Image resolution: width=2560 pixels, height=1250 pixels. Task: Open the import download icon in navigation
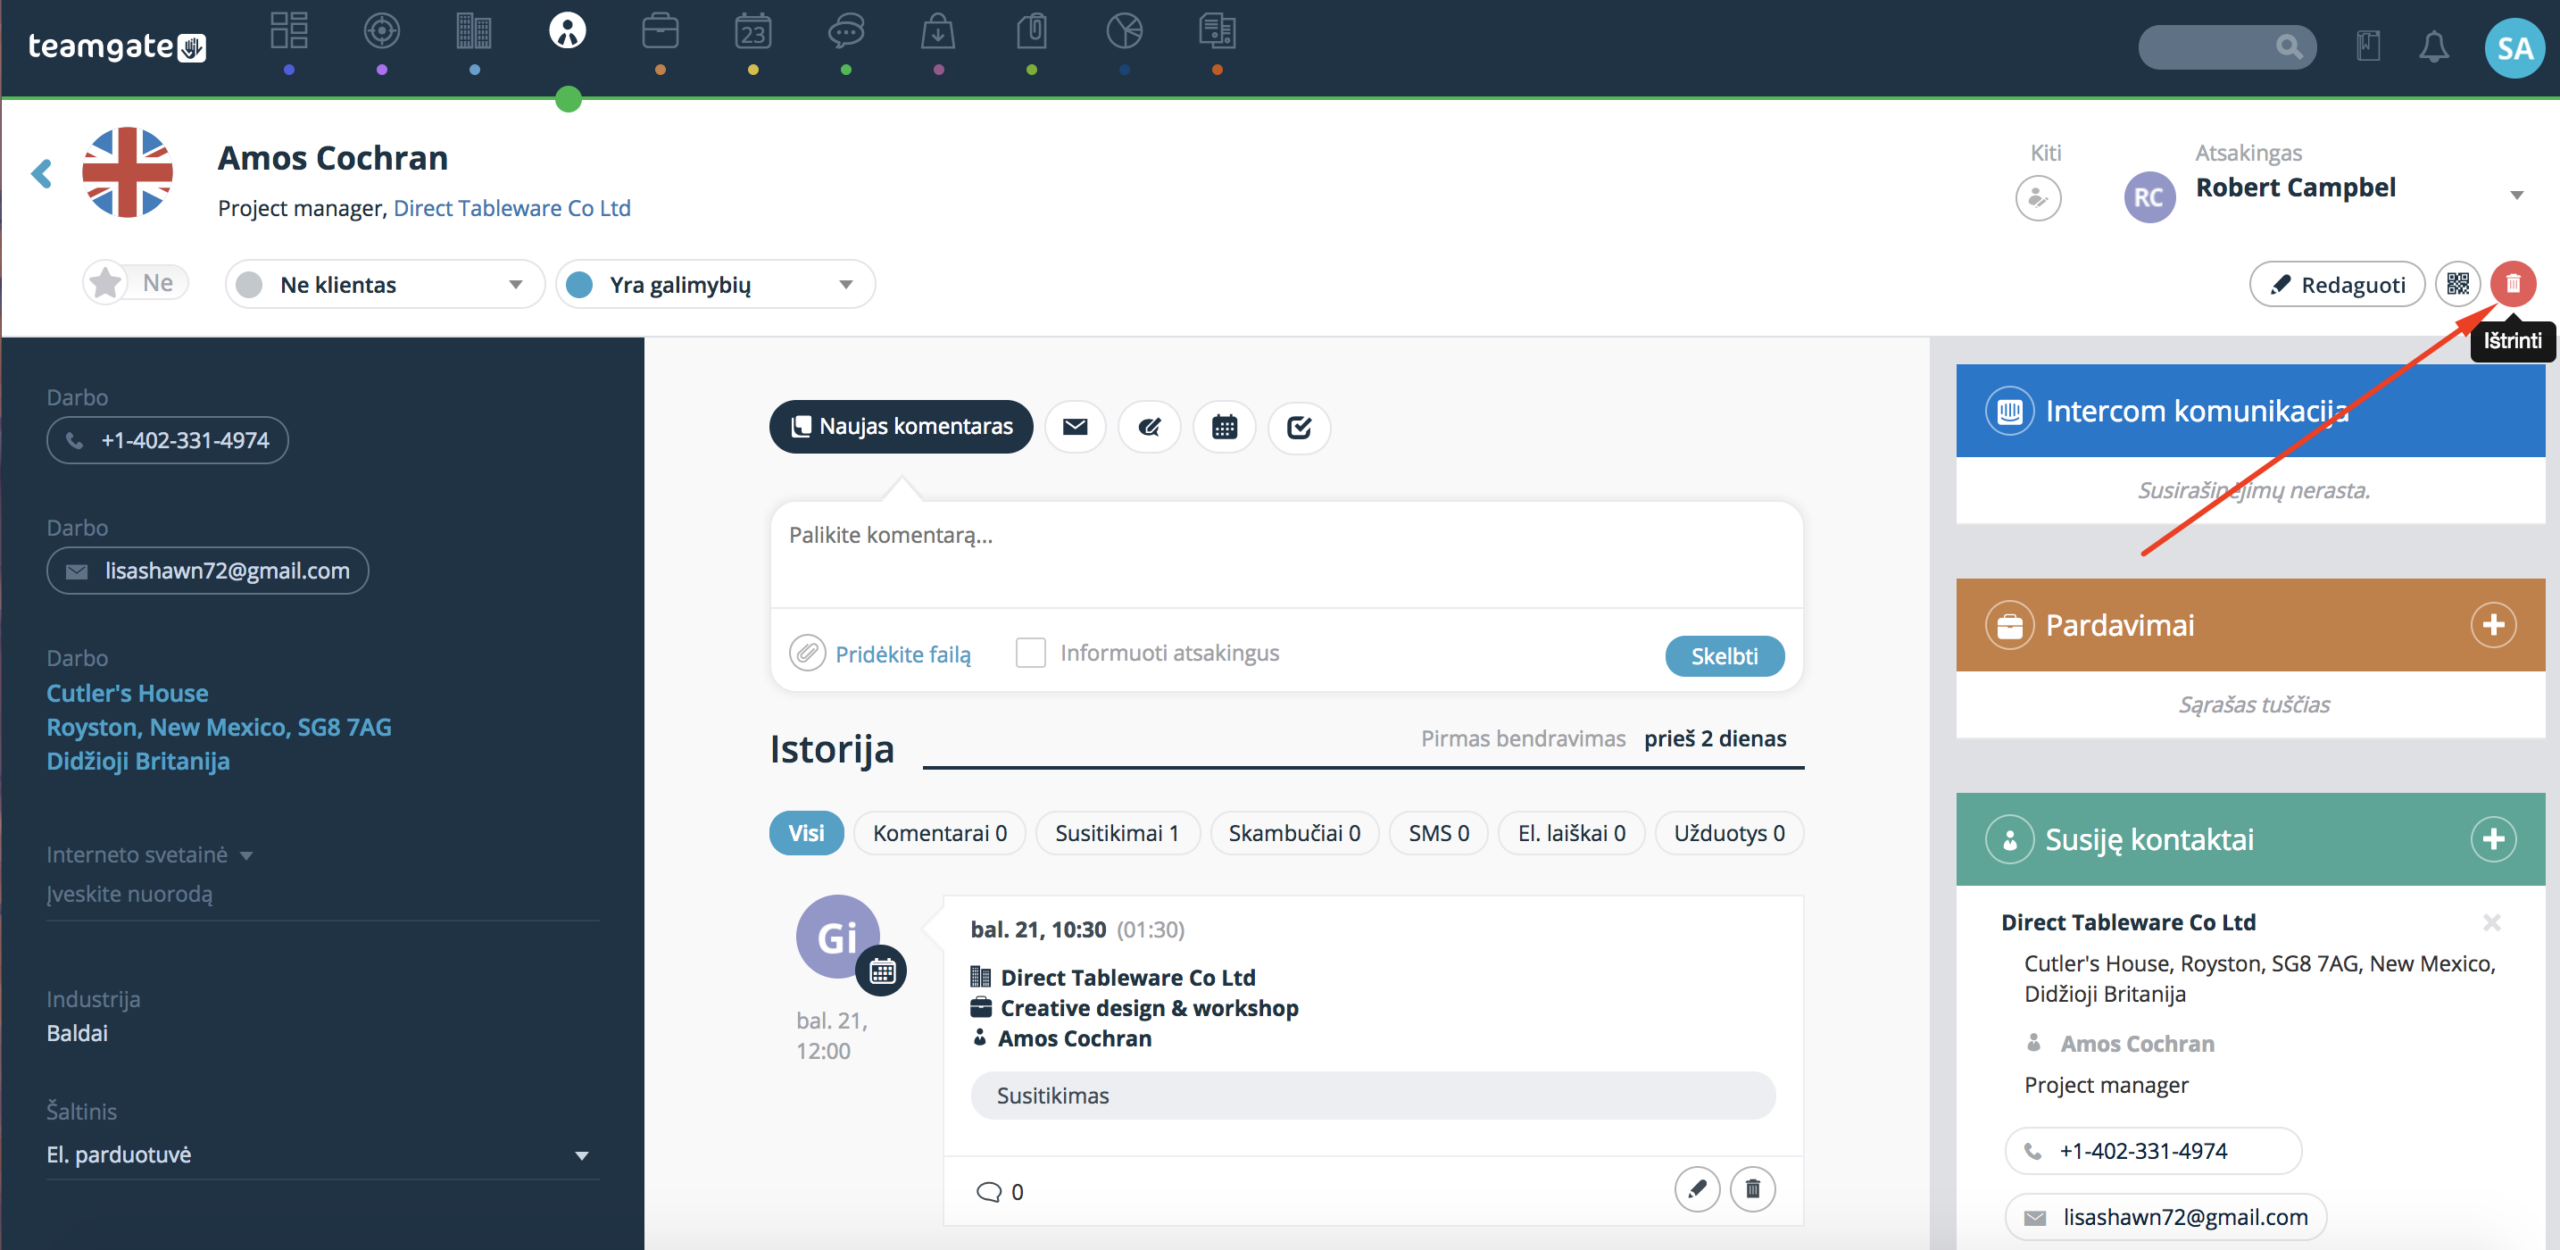pos(938,31)
